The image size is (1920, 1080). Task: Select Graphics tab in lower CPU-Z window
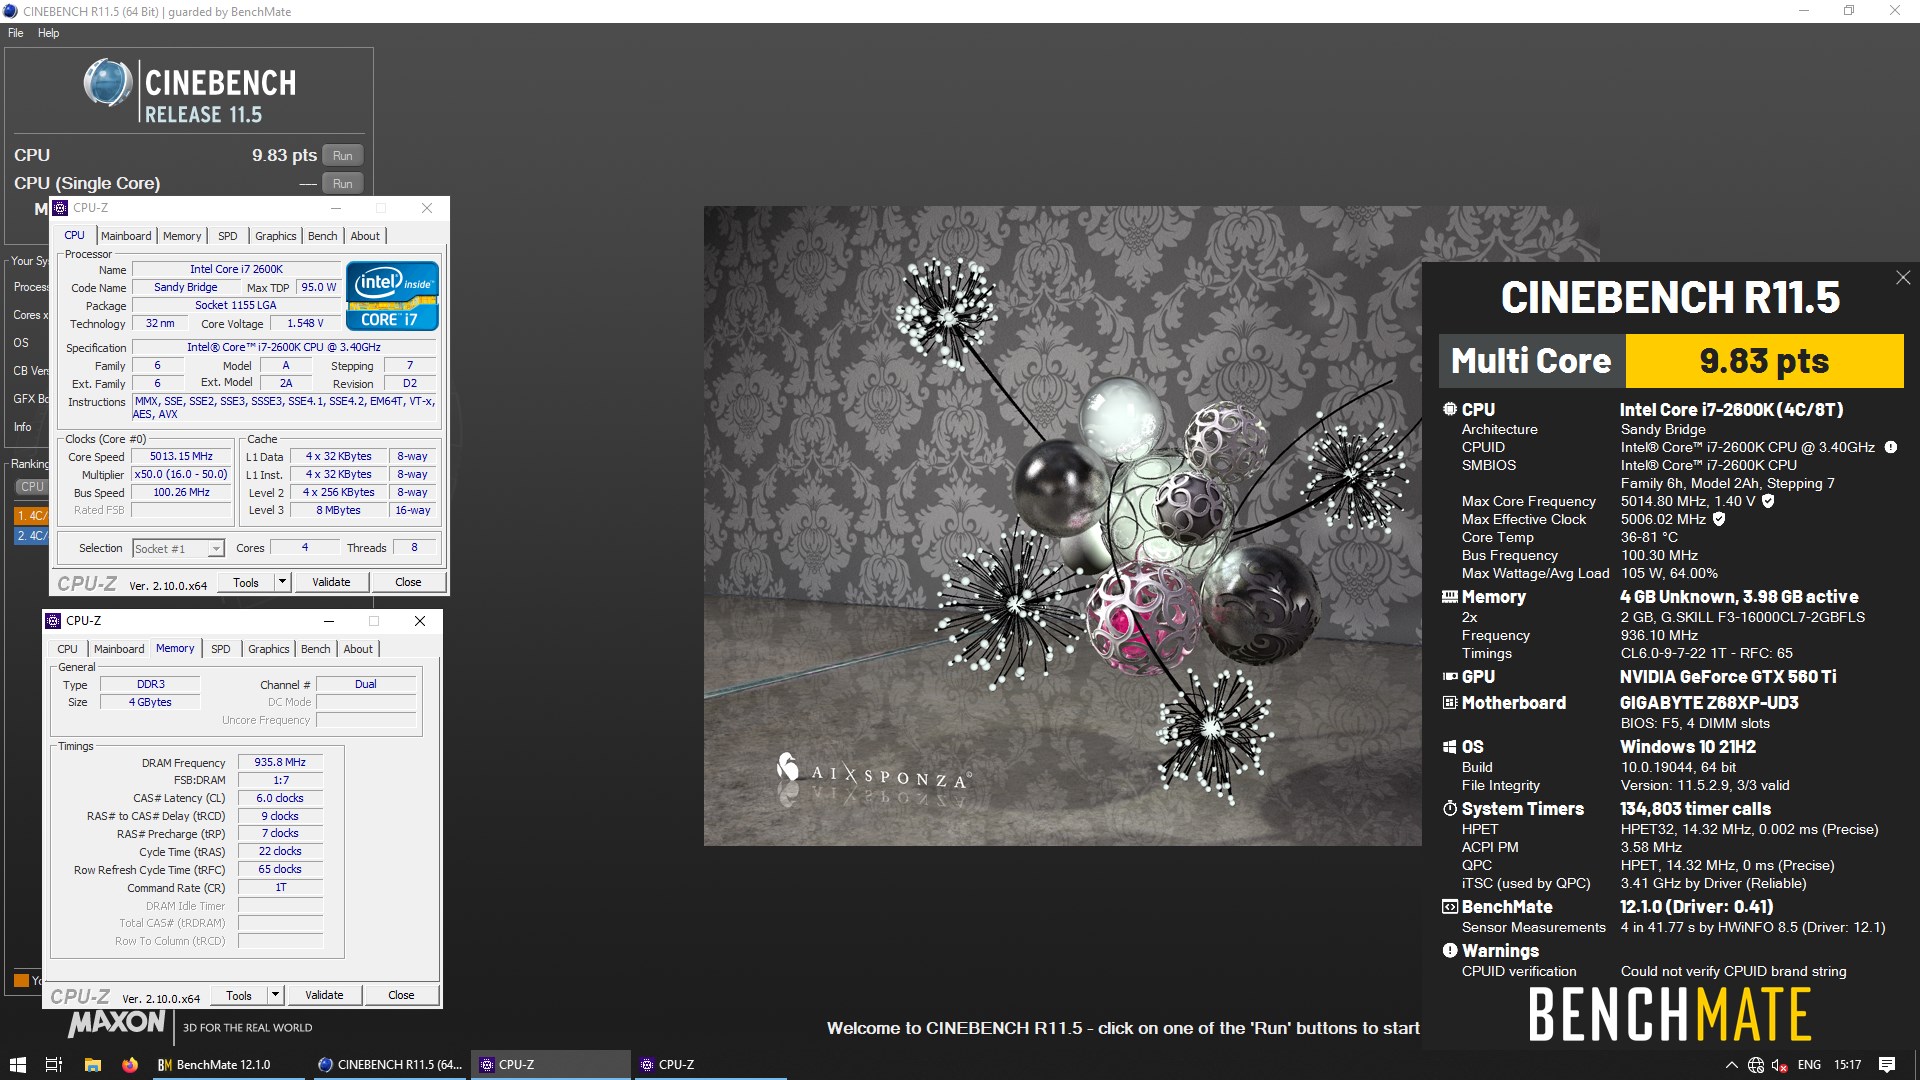269,649
